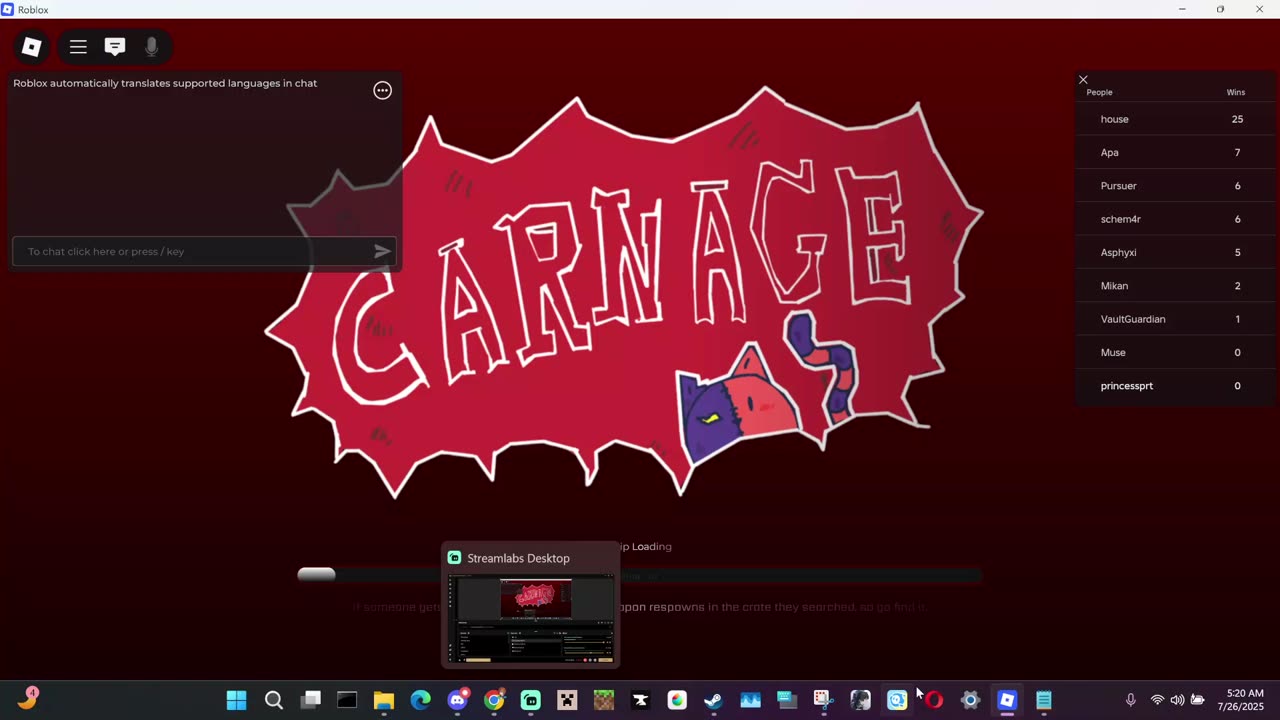The height and width of the screenshot is (720, 1280).
Task: Open the widgets icon with badge 4
Action: tap(27, 698)
